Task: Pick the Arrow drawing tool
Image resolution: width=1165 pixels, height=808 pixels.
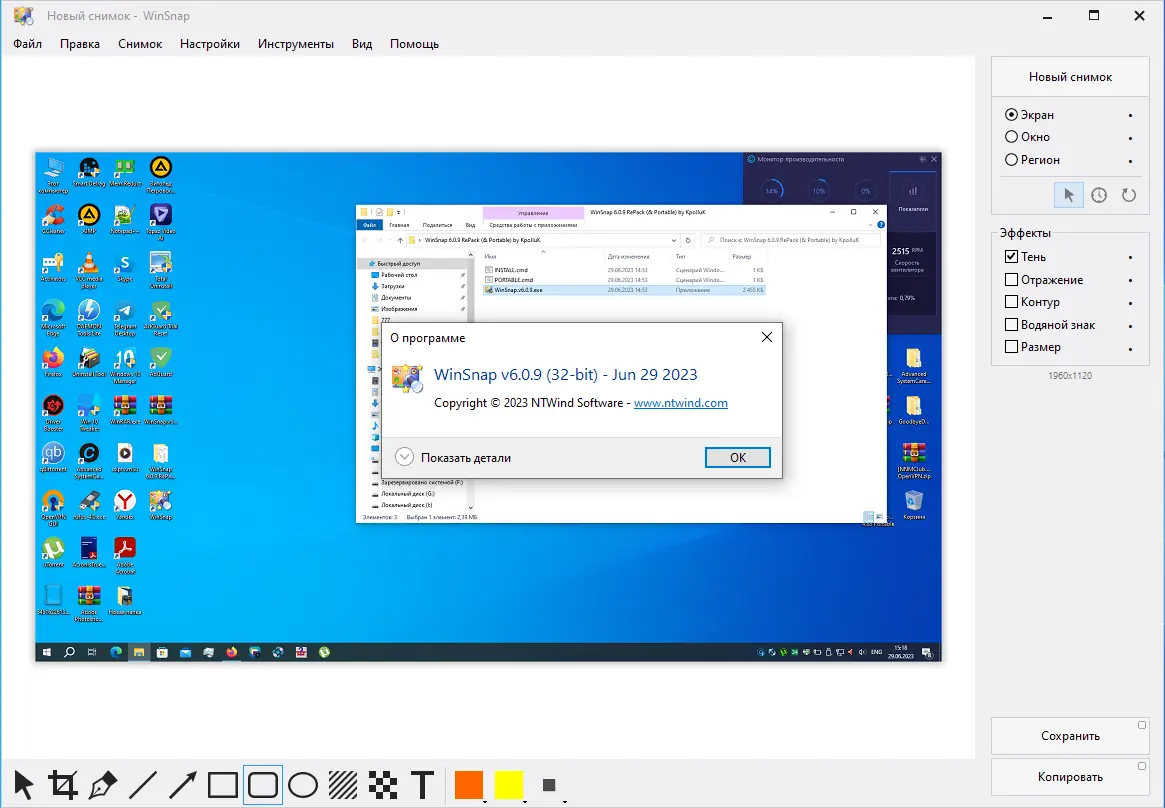Action: (x=182, y=785)
